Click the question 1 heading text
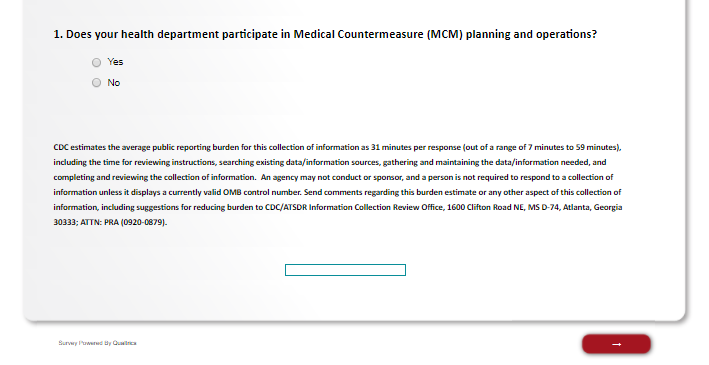The height and width of the screenshot is (365, 709). pyautogui.click(x=325, y=34)
